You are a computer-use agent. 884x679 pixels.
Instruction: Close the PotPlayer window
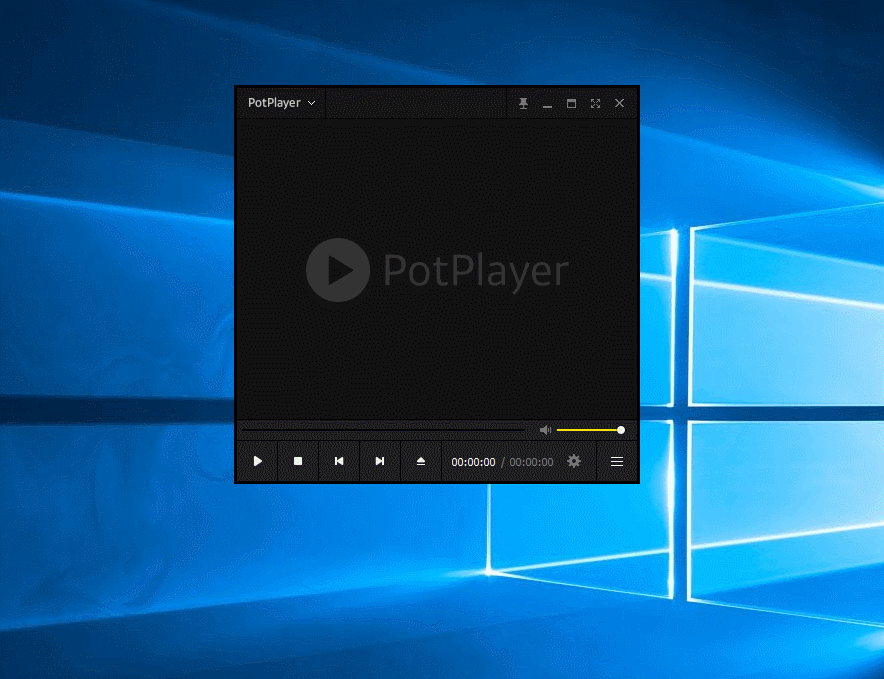pos(620,103)
